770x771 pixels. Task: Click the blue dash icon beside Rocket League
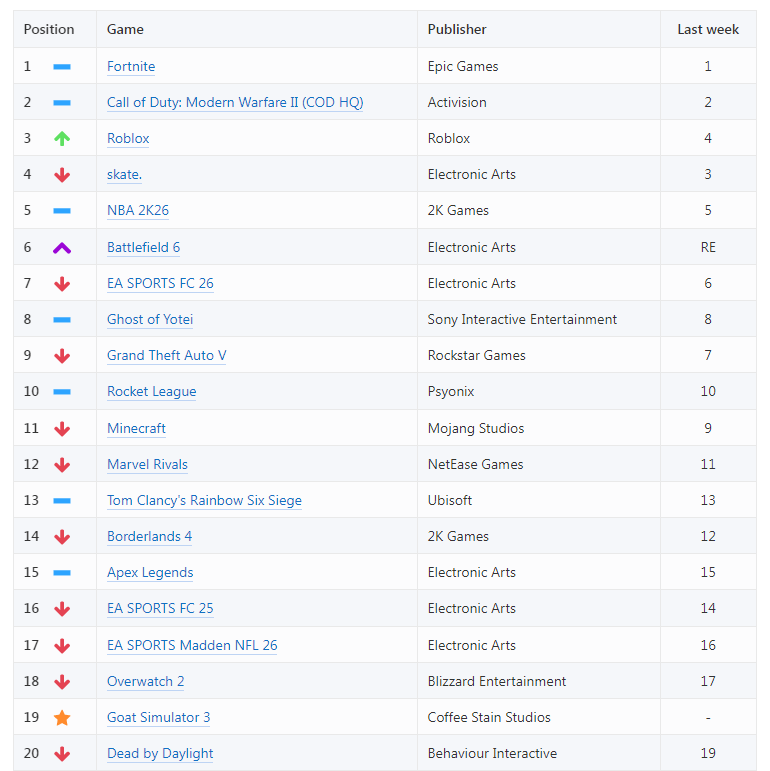(x=62, y=392)
